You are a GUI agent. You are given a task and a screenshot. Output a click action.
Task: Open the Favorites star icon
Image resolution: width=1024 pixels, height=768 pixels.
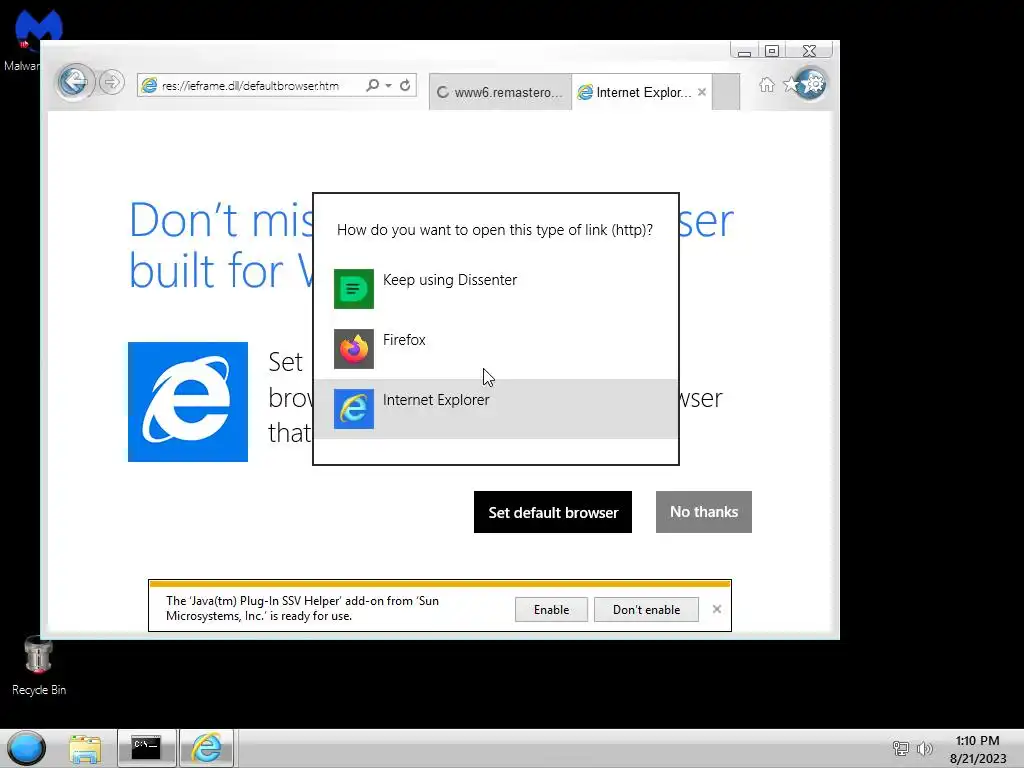coord(790,84)
